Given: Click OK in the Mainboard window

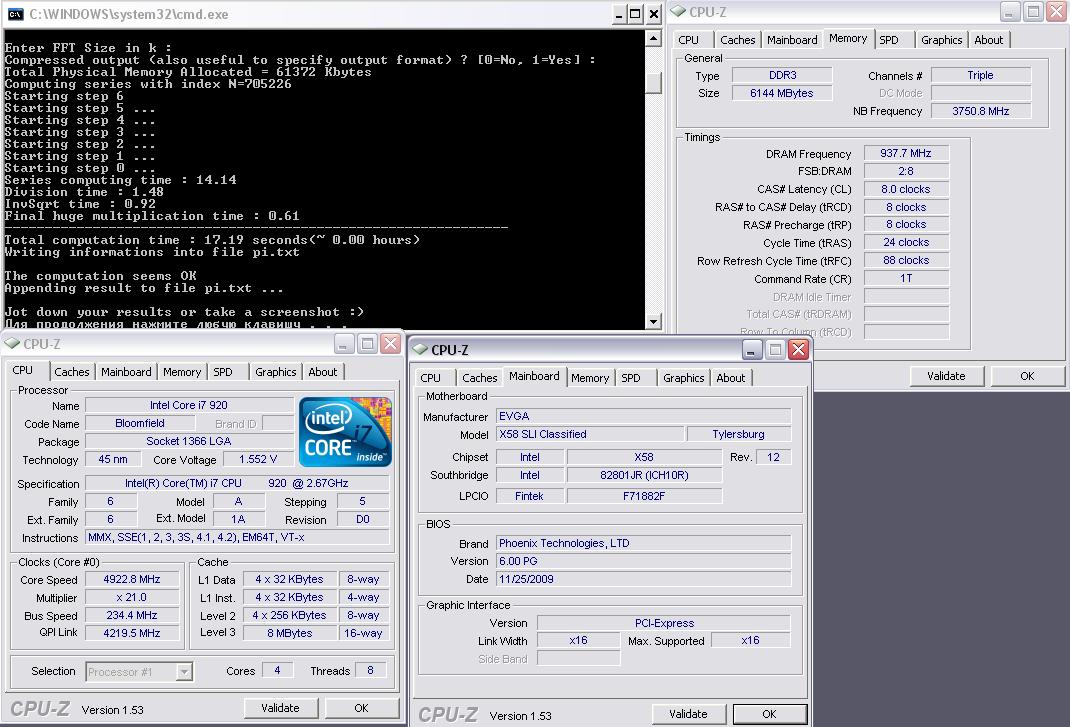Looking at the screenshot, I should click(769, 714).
